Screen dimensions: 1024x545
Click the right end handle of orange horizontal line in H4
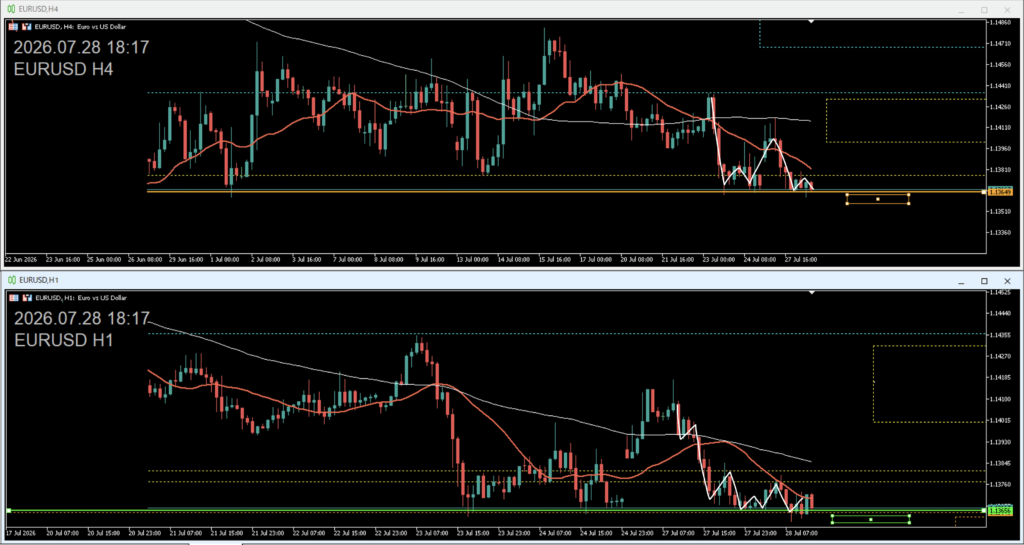(x=984, y=192)
